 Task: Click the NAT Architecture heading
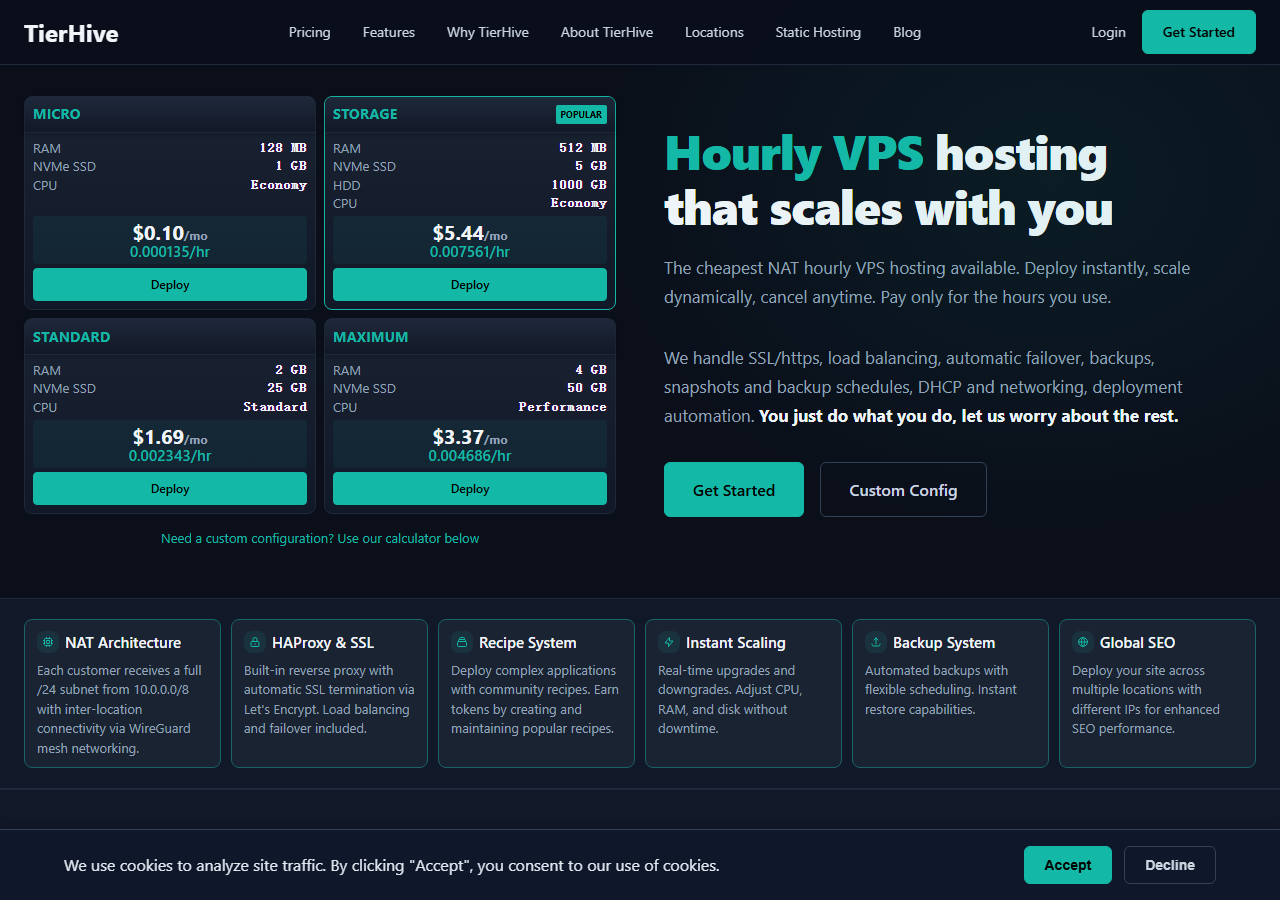coord(123,642)
